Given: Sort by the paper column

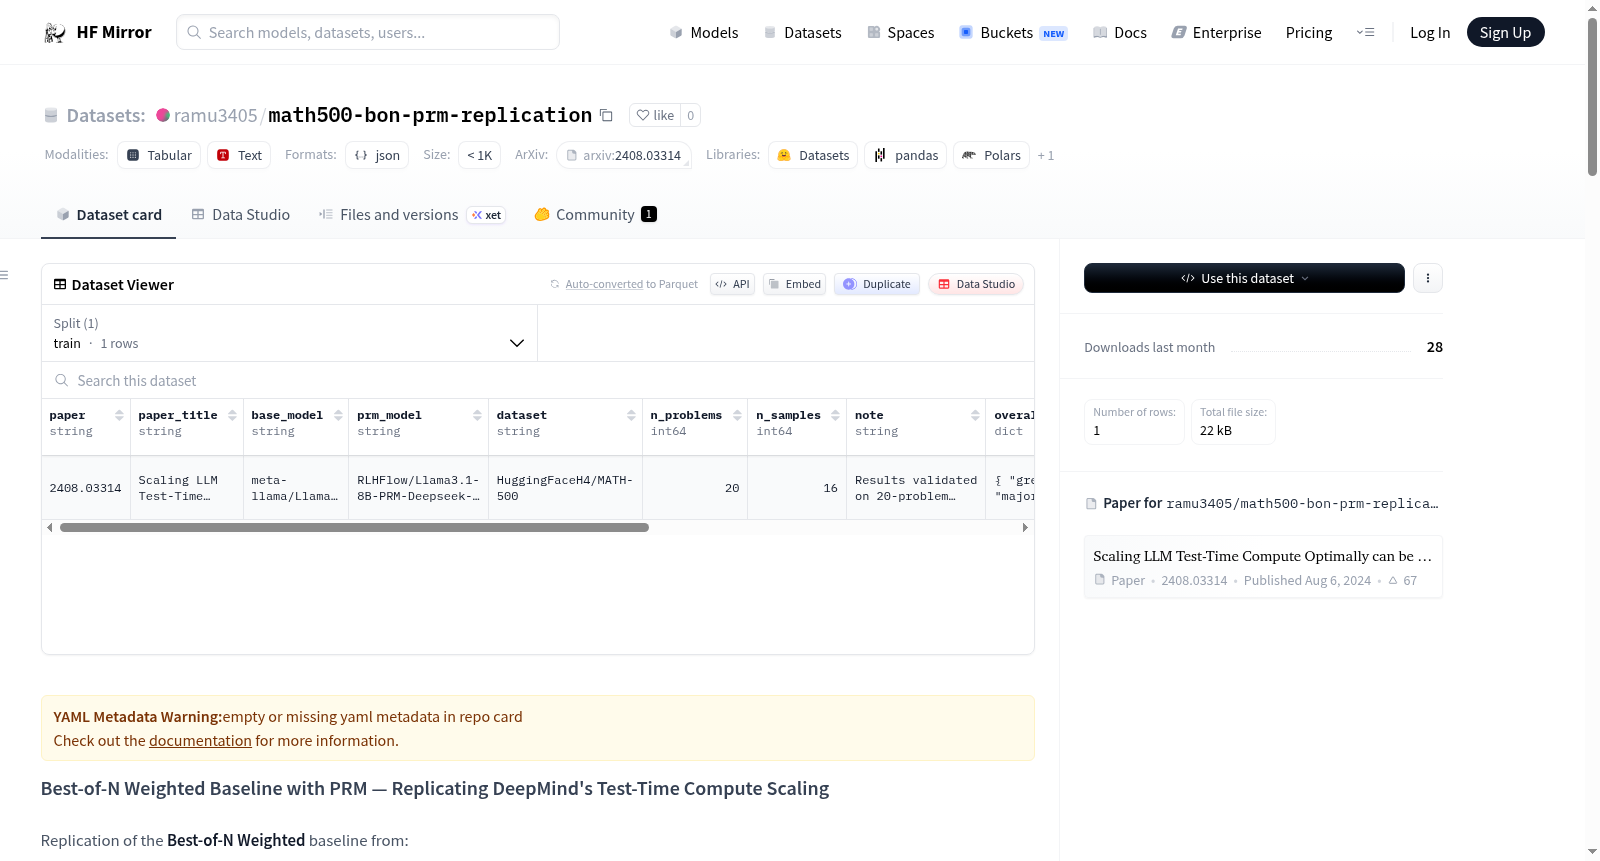Looking at the screenshot, I should 119,415.
